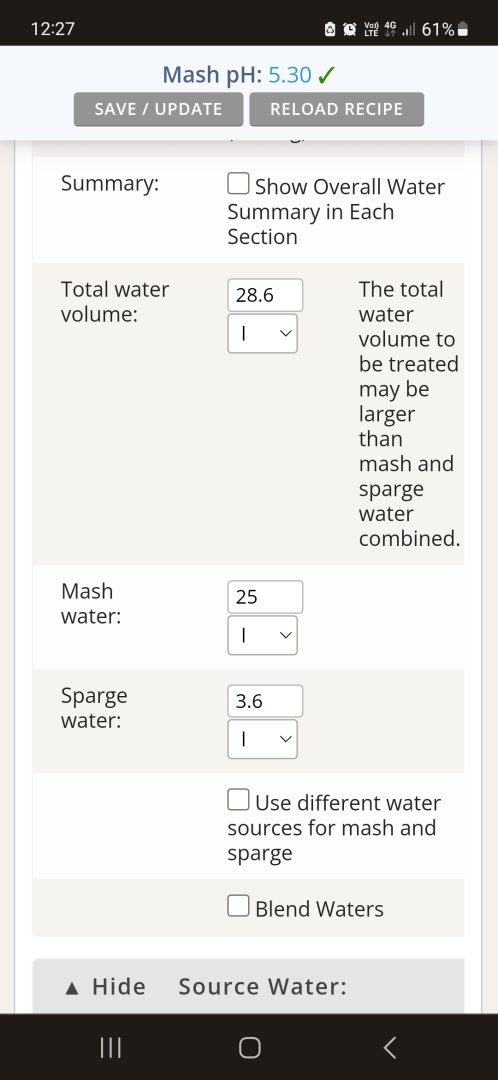The width and height of the screenshot is (498, 1080).
Task: Tap the alarm clock status icon
Action: coord(350,29)
